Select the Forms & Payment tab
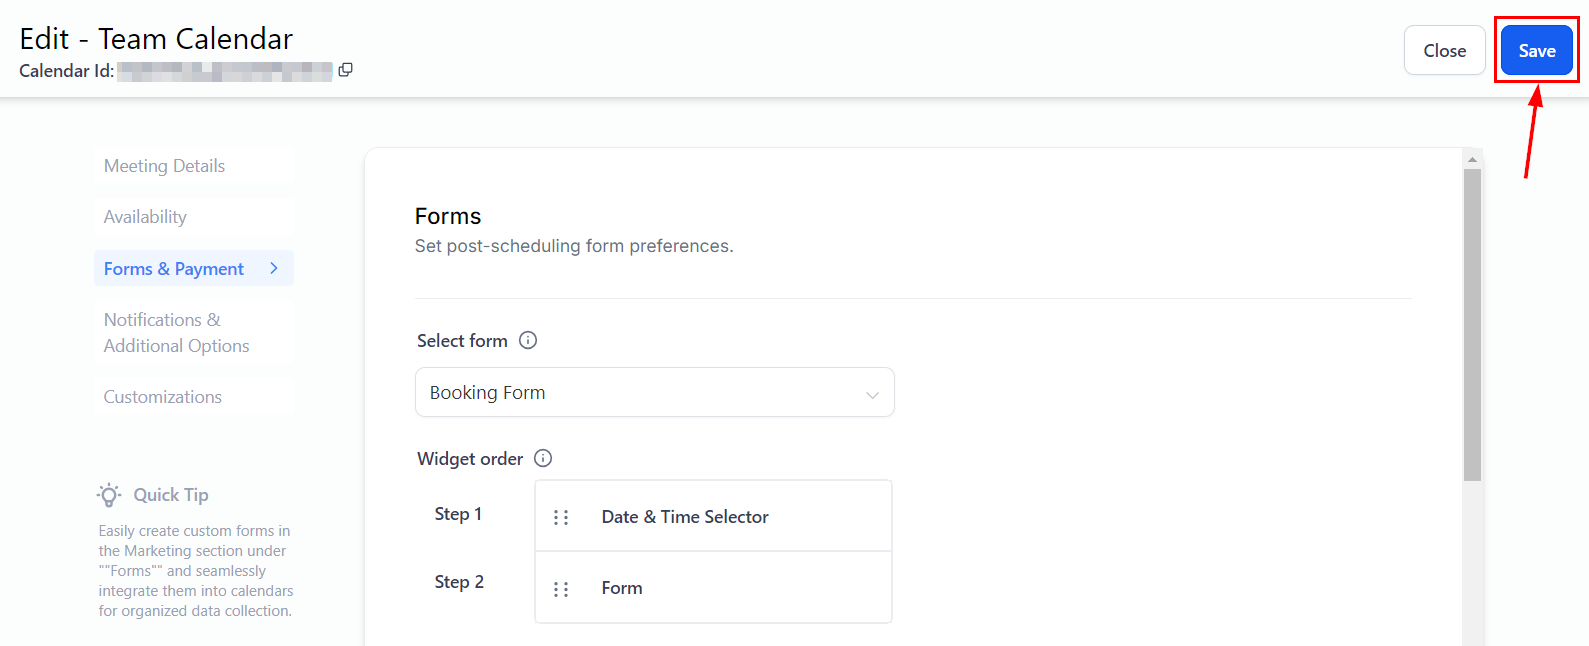1589x646 pixels. tap(174, 269)
